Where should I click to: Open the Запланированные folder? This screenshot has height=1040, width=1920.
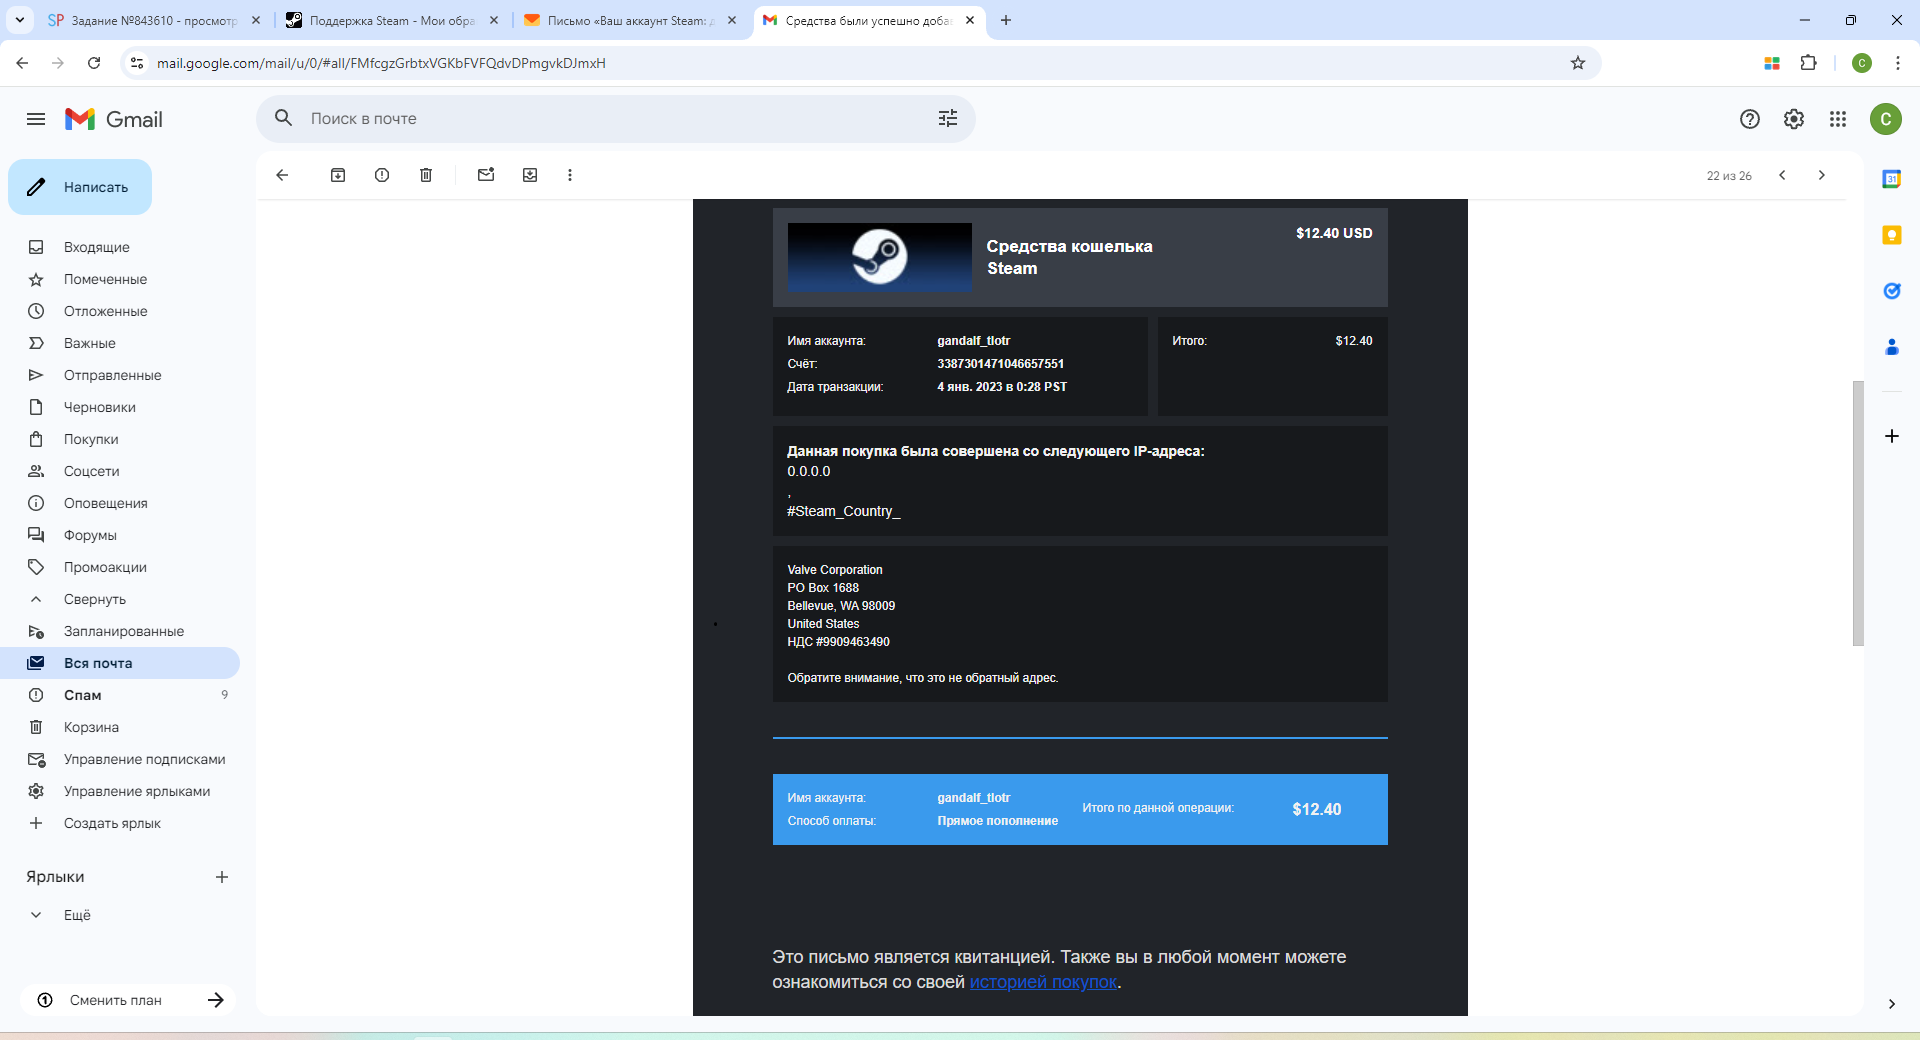(120, 631)
